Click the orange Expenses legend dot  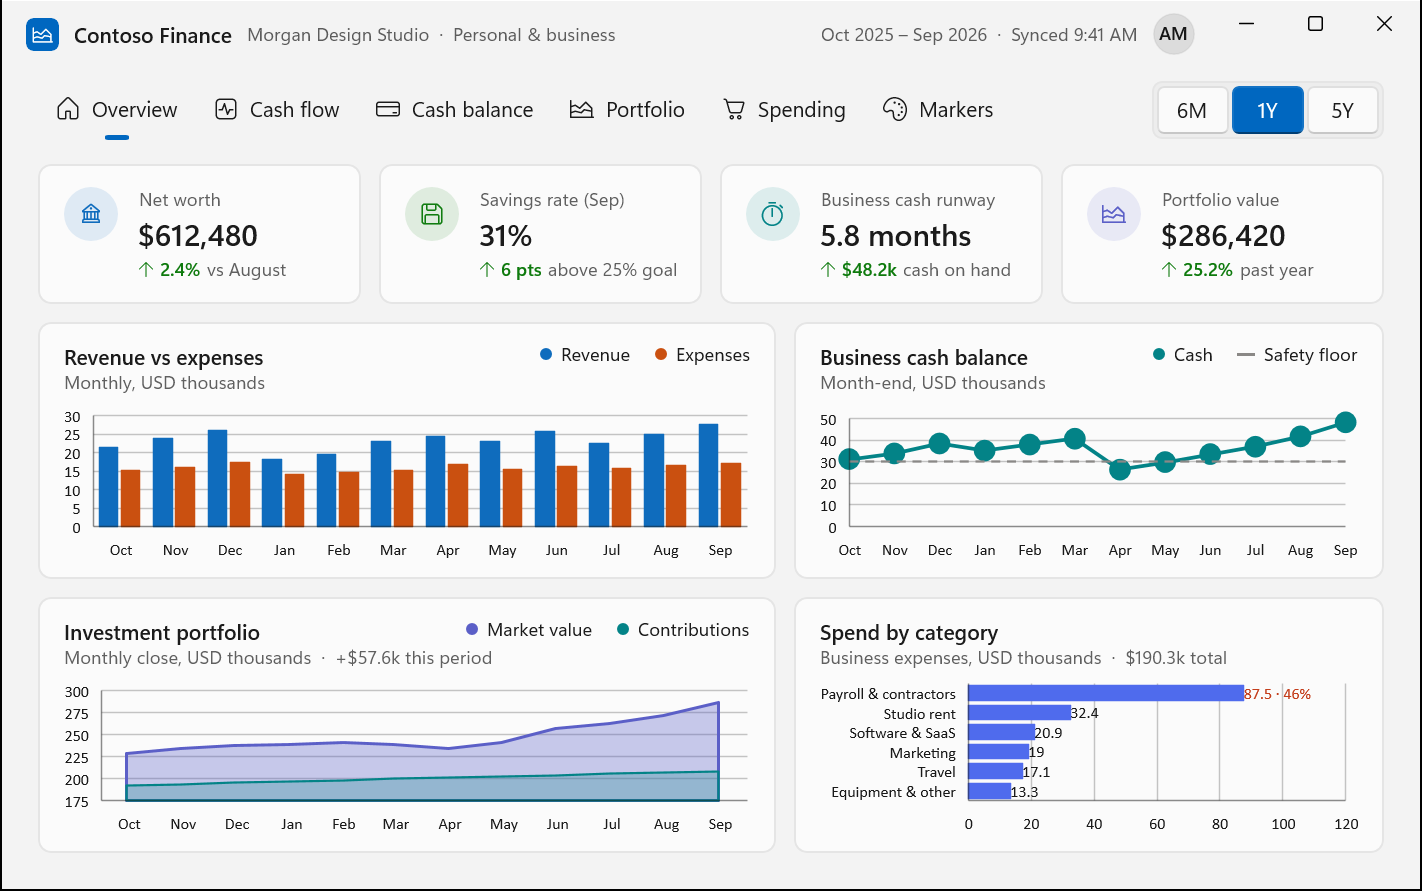pos(661,355)
